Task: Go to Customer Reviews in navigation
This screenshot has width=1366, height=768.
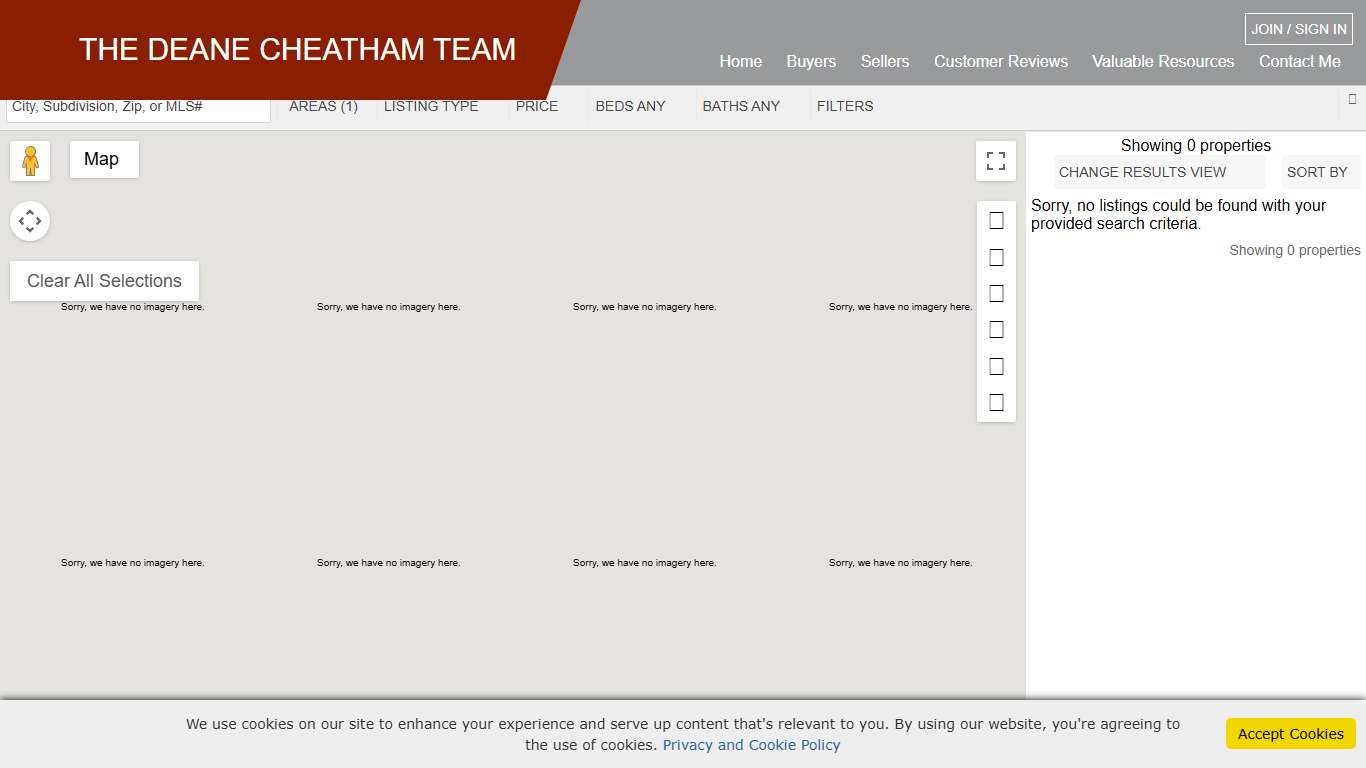Action: [x=1000, y=61]
